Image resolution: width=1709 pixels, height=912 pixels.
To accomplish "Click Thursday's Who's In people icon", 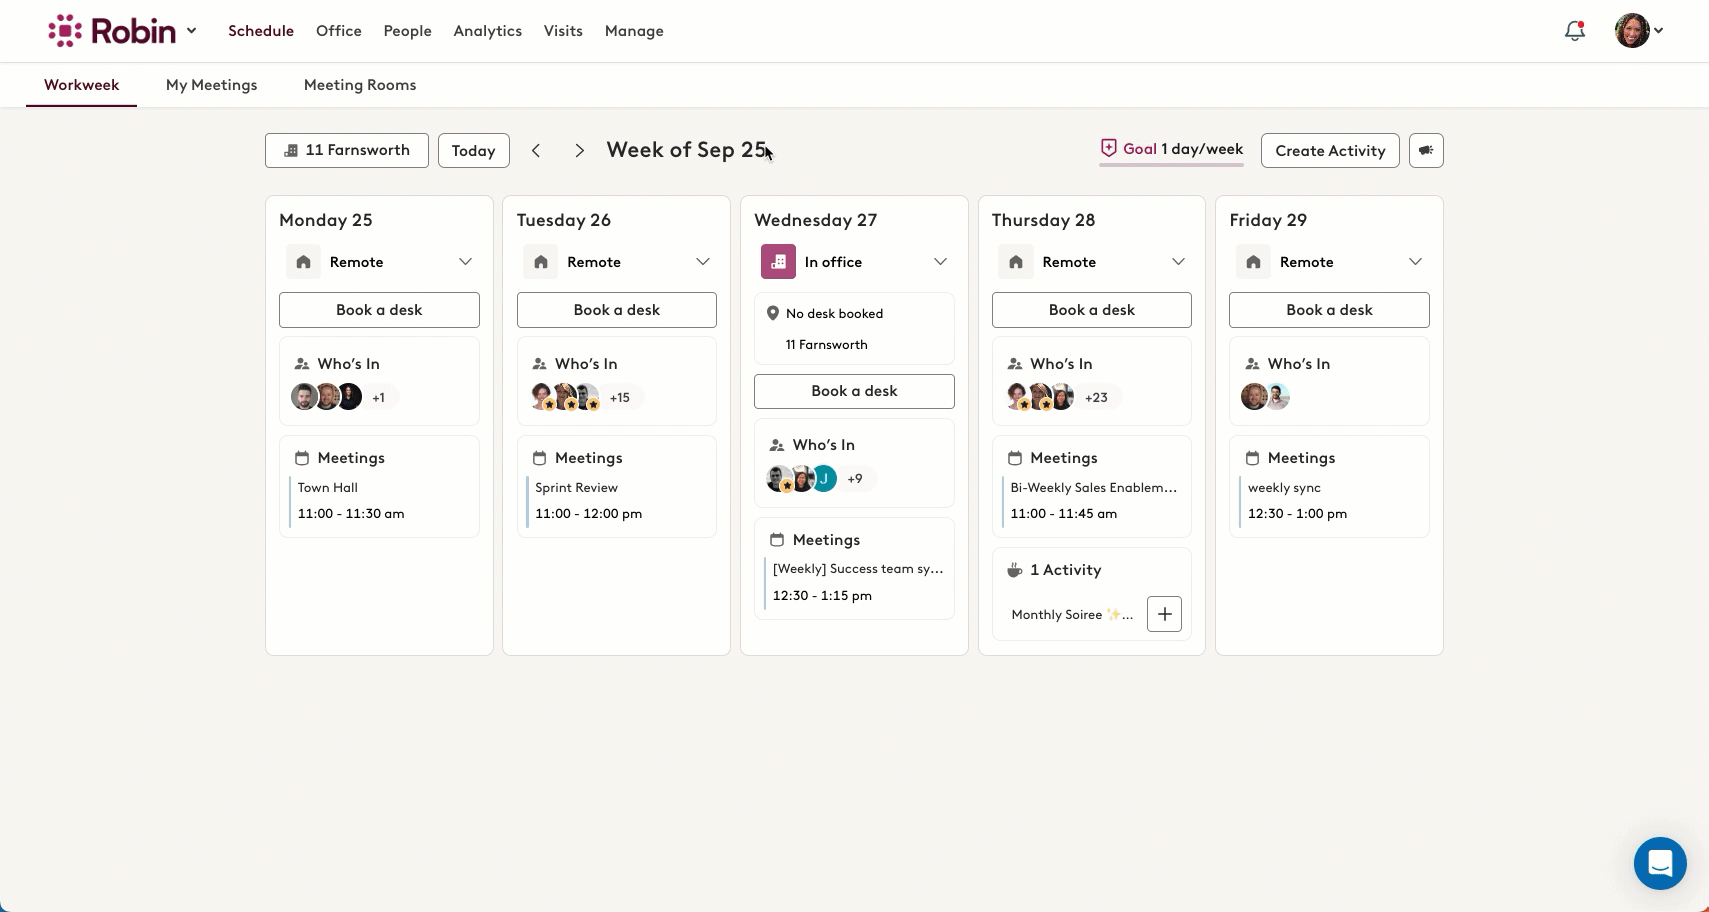I will [1015, 364].
